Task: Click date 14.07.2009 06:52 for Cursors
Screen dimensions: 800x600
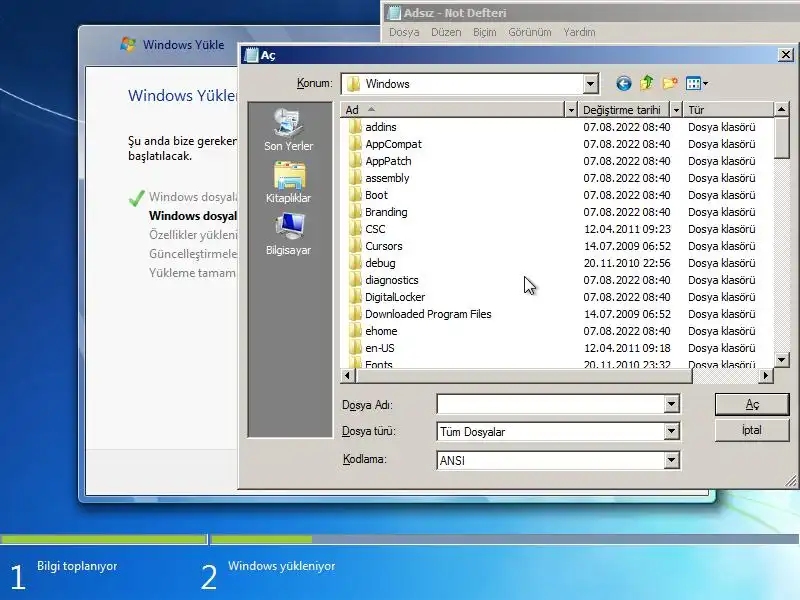Action: point(627,246)
